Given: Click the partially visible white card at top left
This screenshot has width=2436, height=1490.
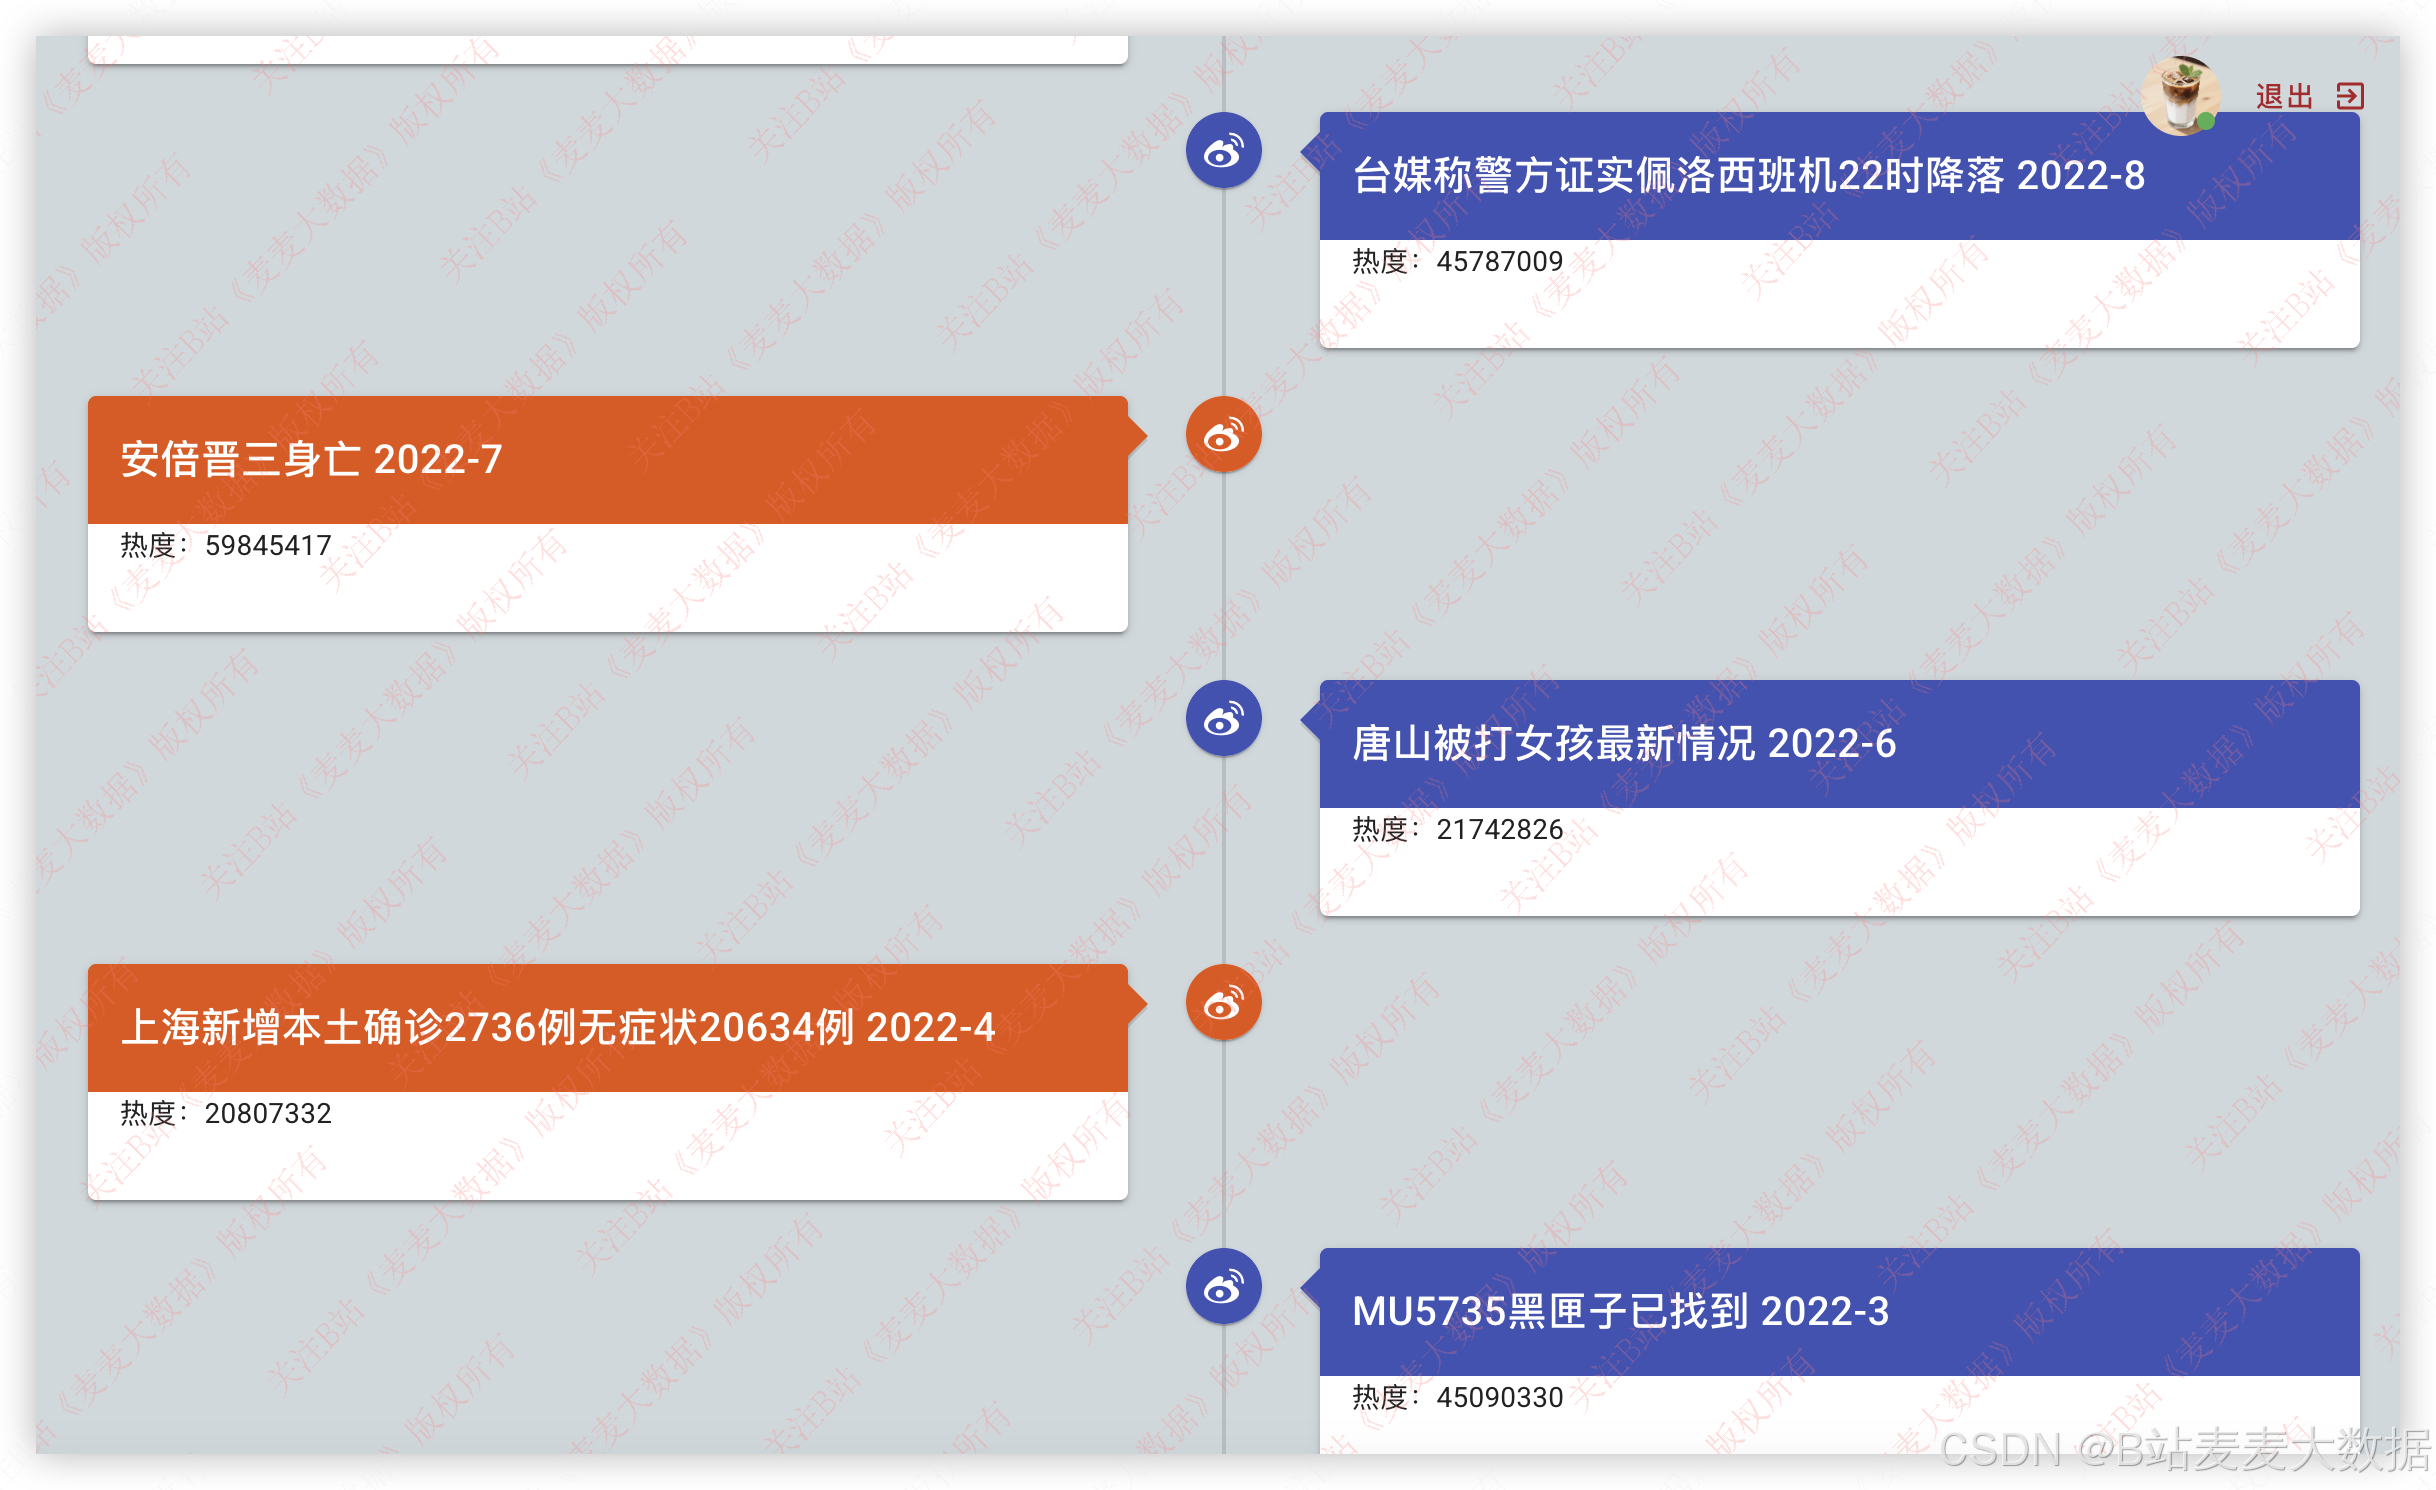Looking at the screenshot, I should pyautogui.click(x=607, y=49).
